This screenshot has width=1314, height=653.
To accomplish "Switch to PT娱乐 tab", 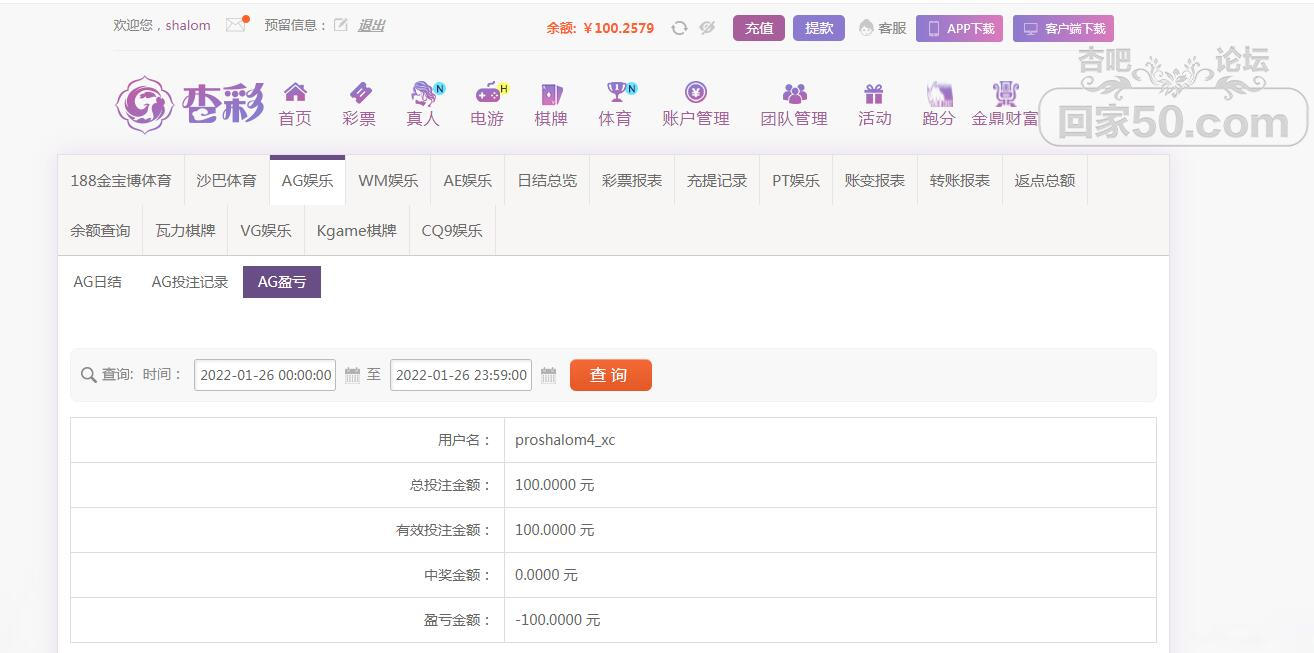I will click(796, 180).
